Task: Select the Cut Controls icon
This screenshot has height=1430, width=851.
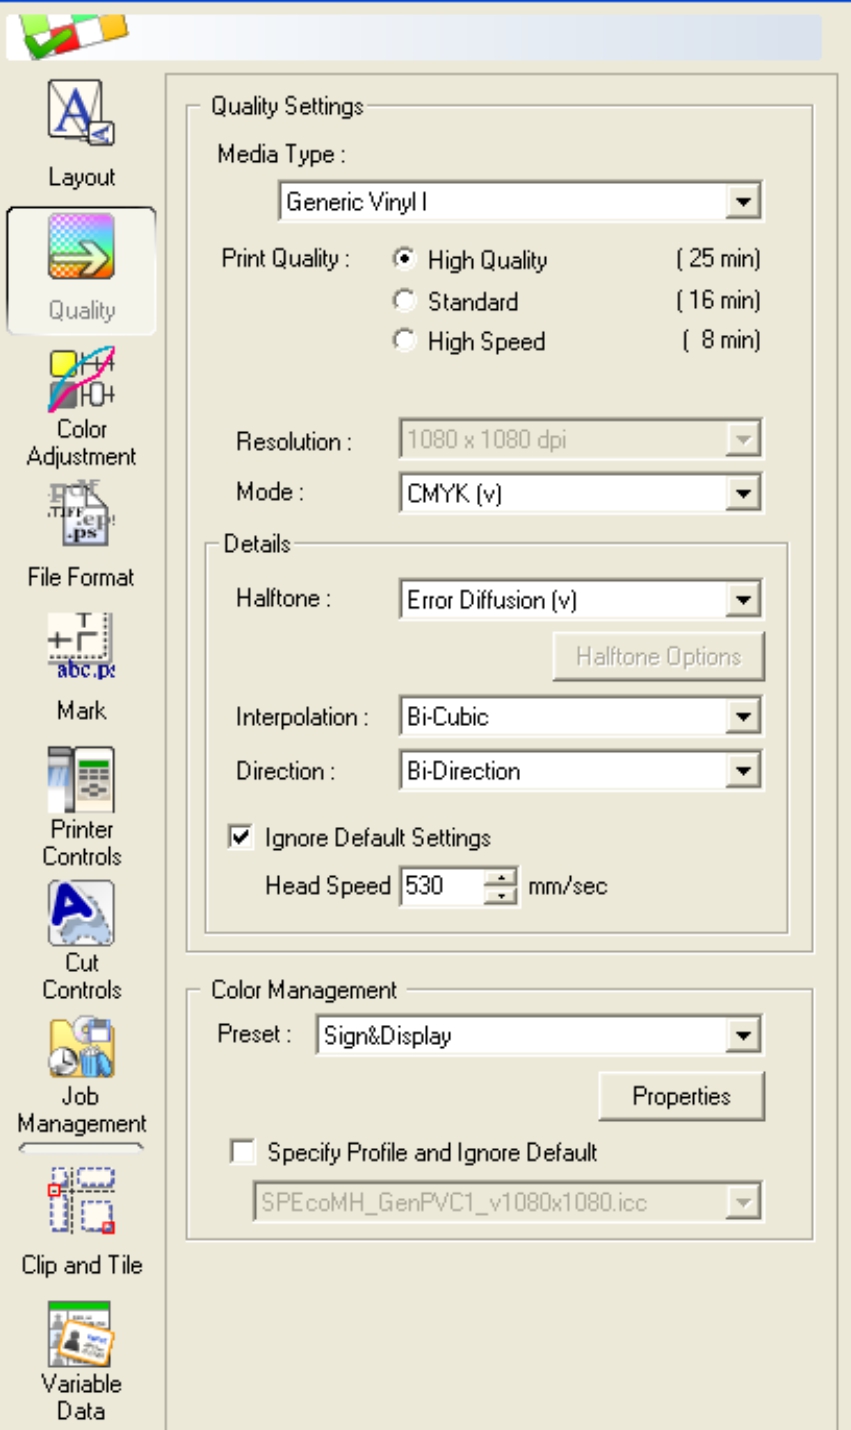Action: [x=81, y=914]
